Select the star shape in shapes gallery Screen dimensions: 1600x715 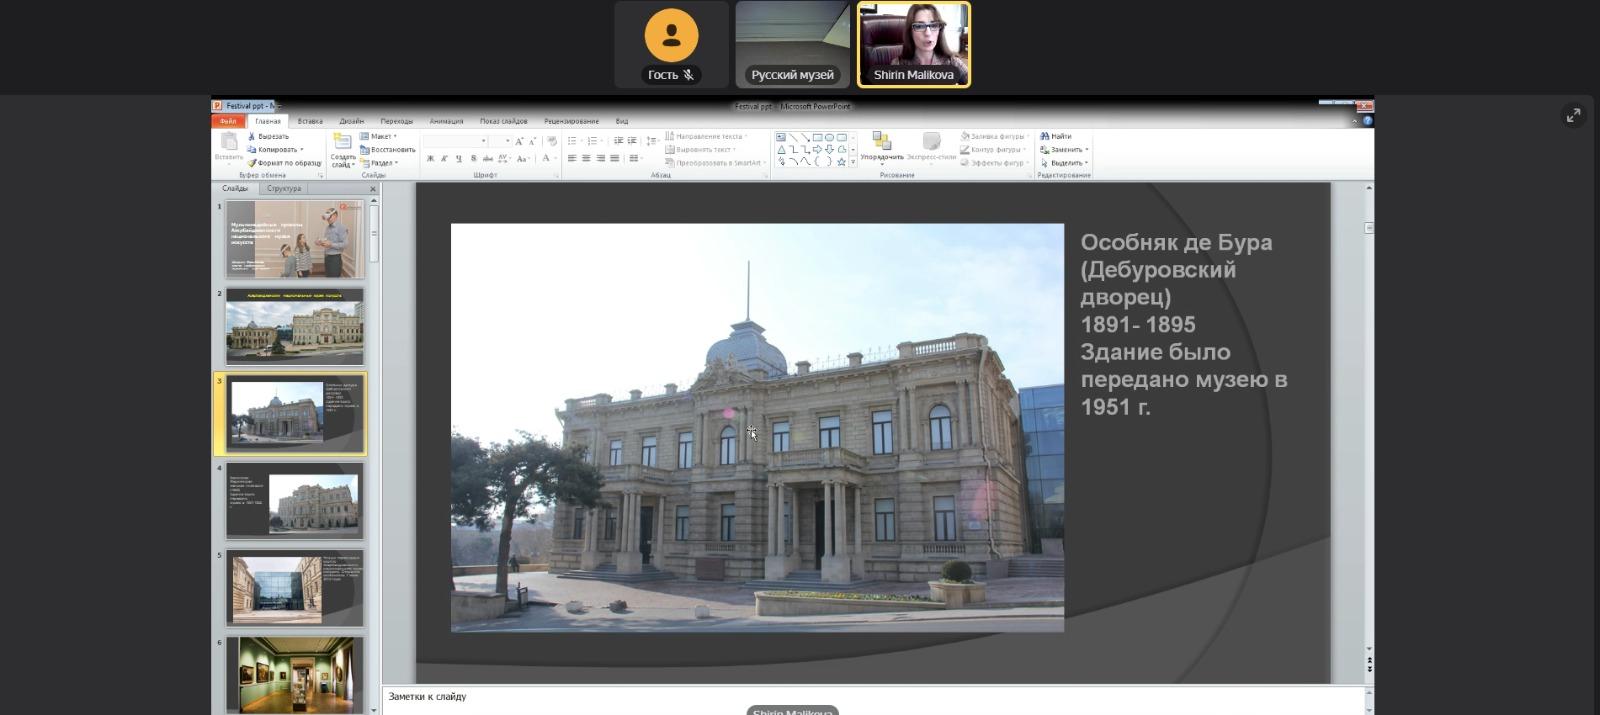pos(841,161)
